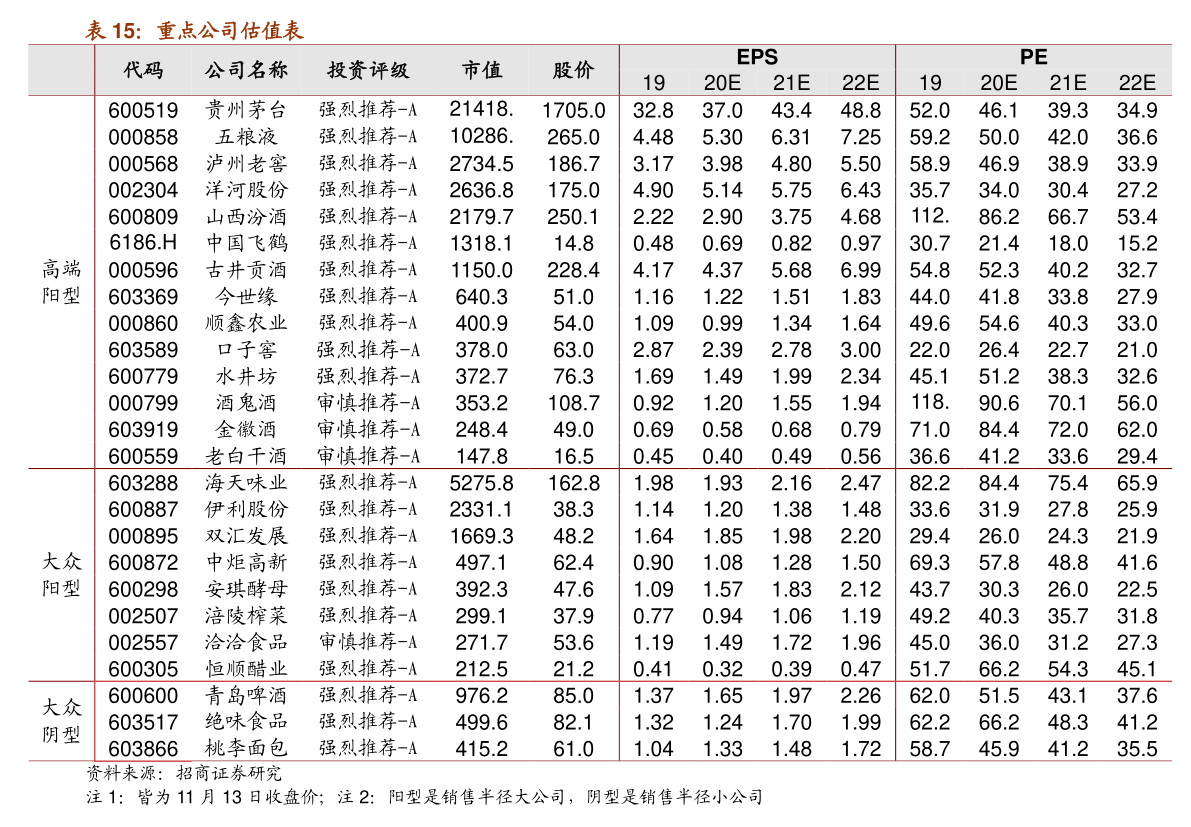Screen dimensions: 1191x827
Task: Click PE value 35.5 in last row
Action: coord(1137,748)
